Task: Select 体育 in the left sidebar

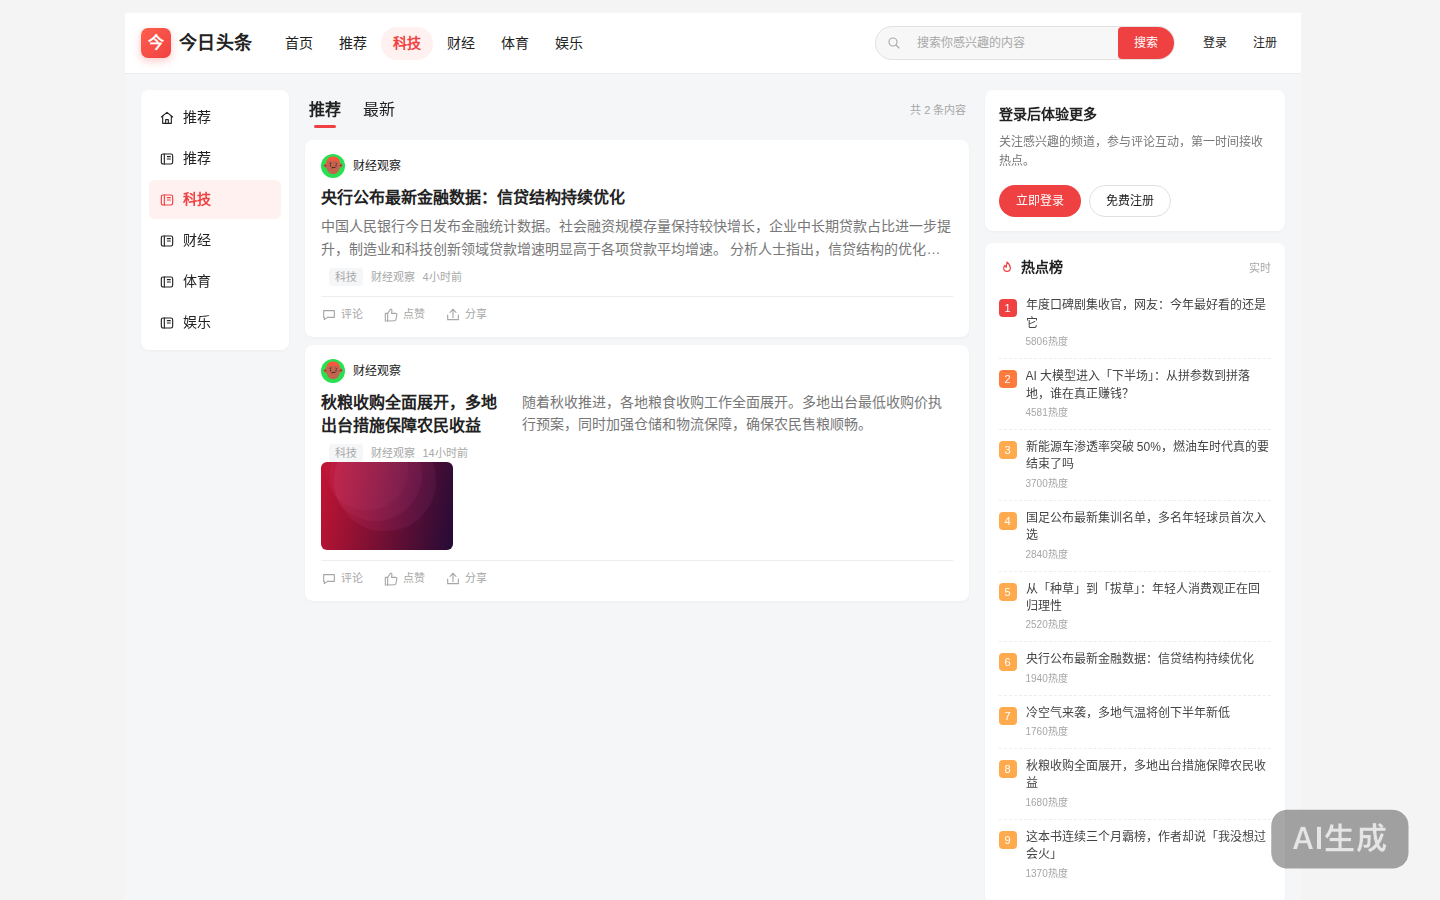Action: click(215, 282)
